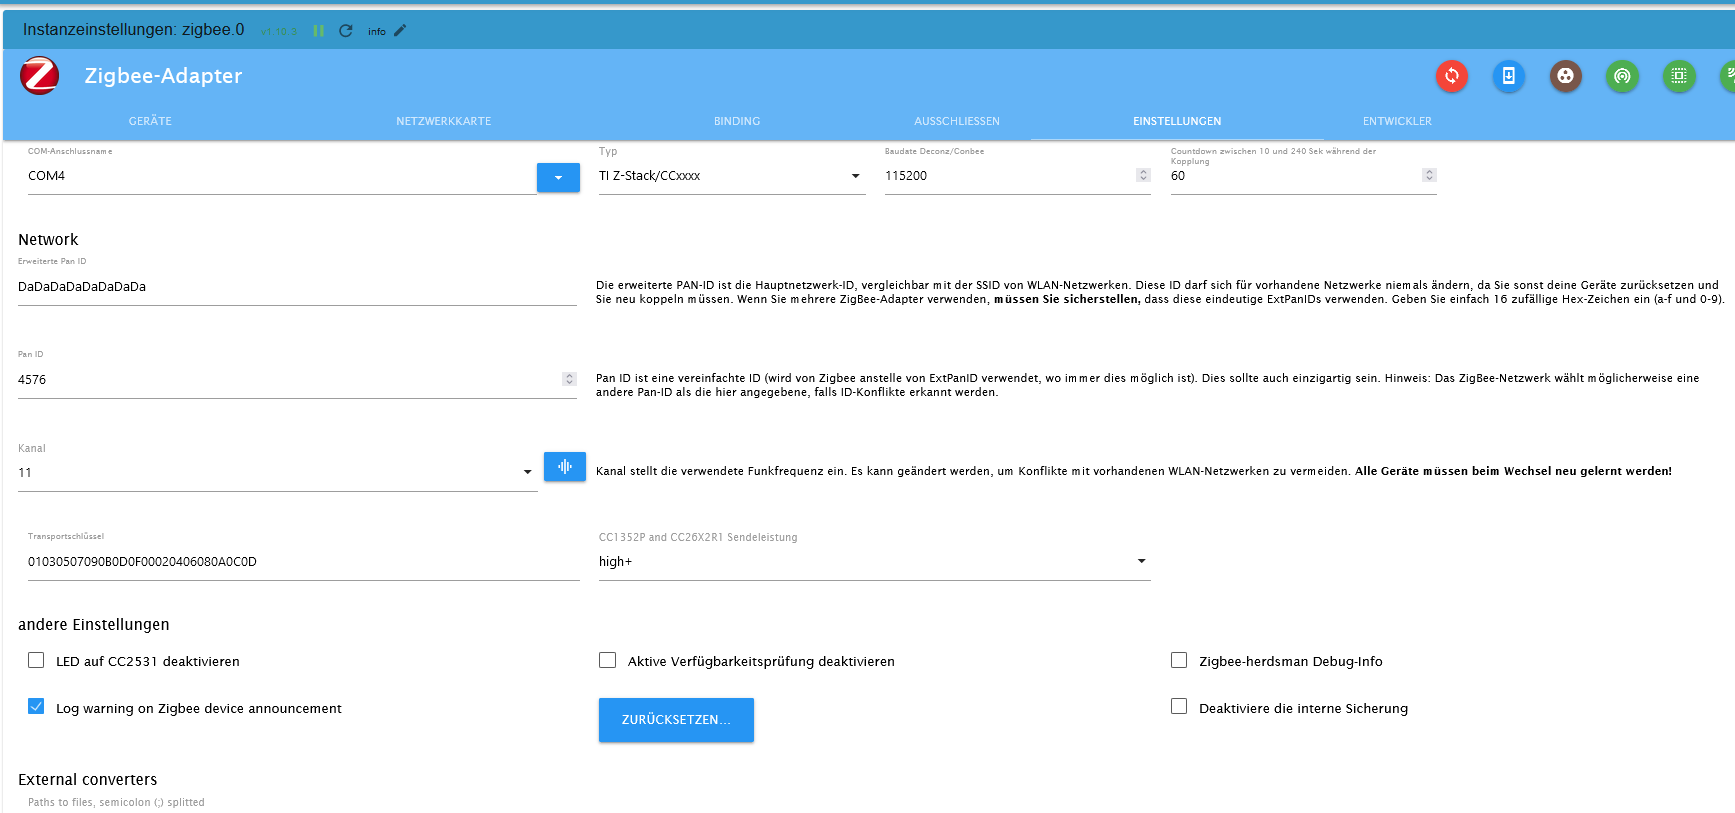This screenshot has width=1735, height=813.
Task: Click the info label in title bar
Action: 377,32
